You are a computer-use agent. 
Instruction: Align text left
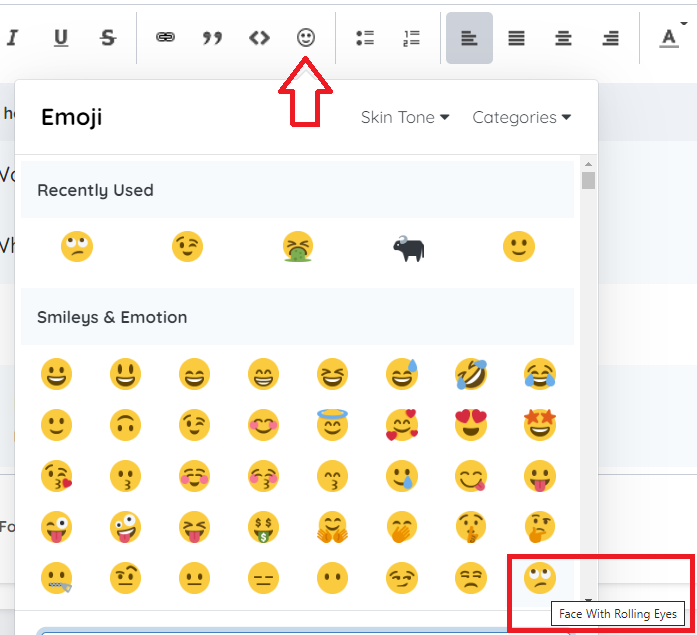[x=469, y=38]
